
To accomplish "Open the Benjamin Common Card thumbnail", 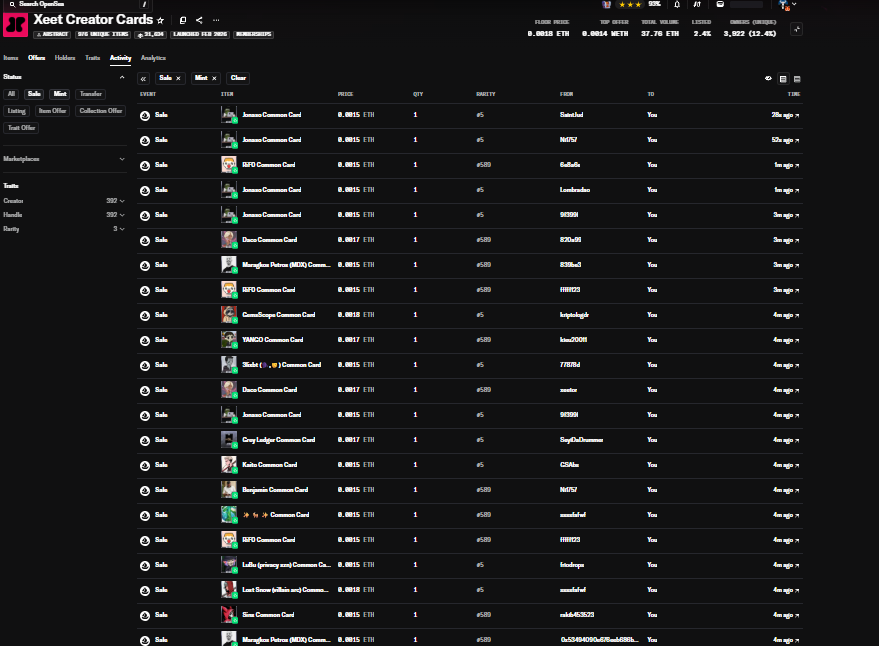I will point(229,490).
